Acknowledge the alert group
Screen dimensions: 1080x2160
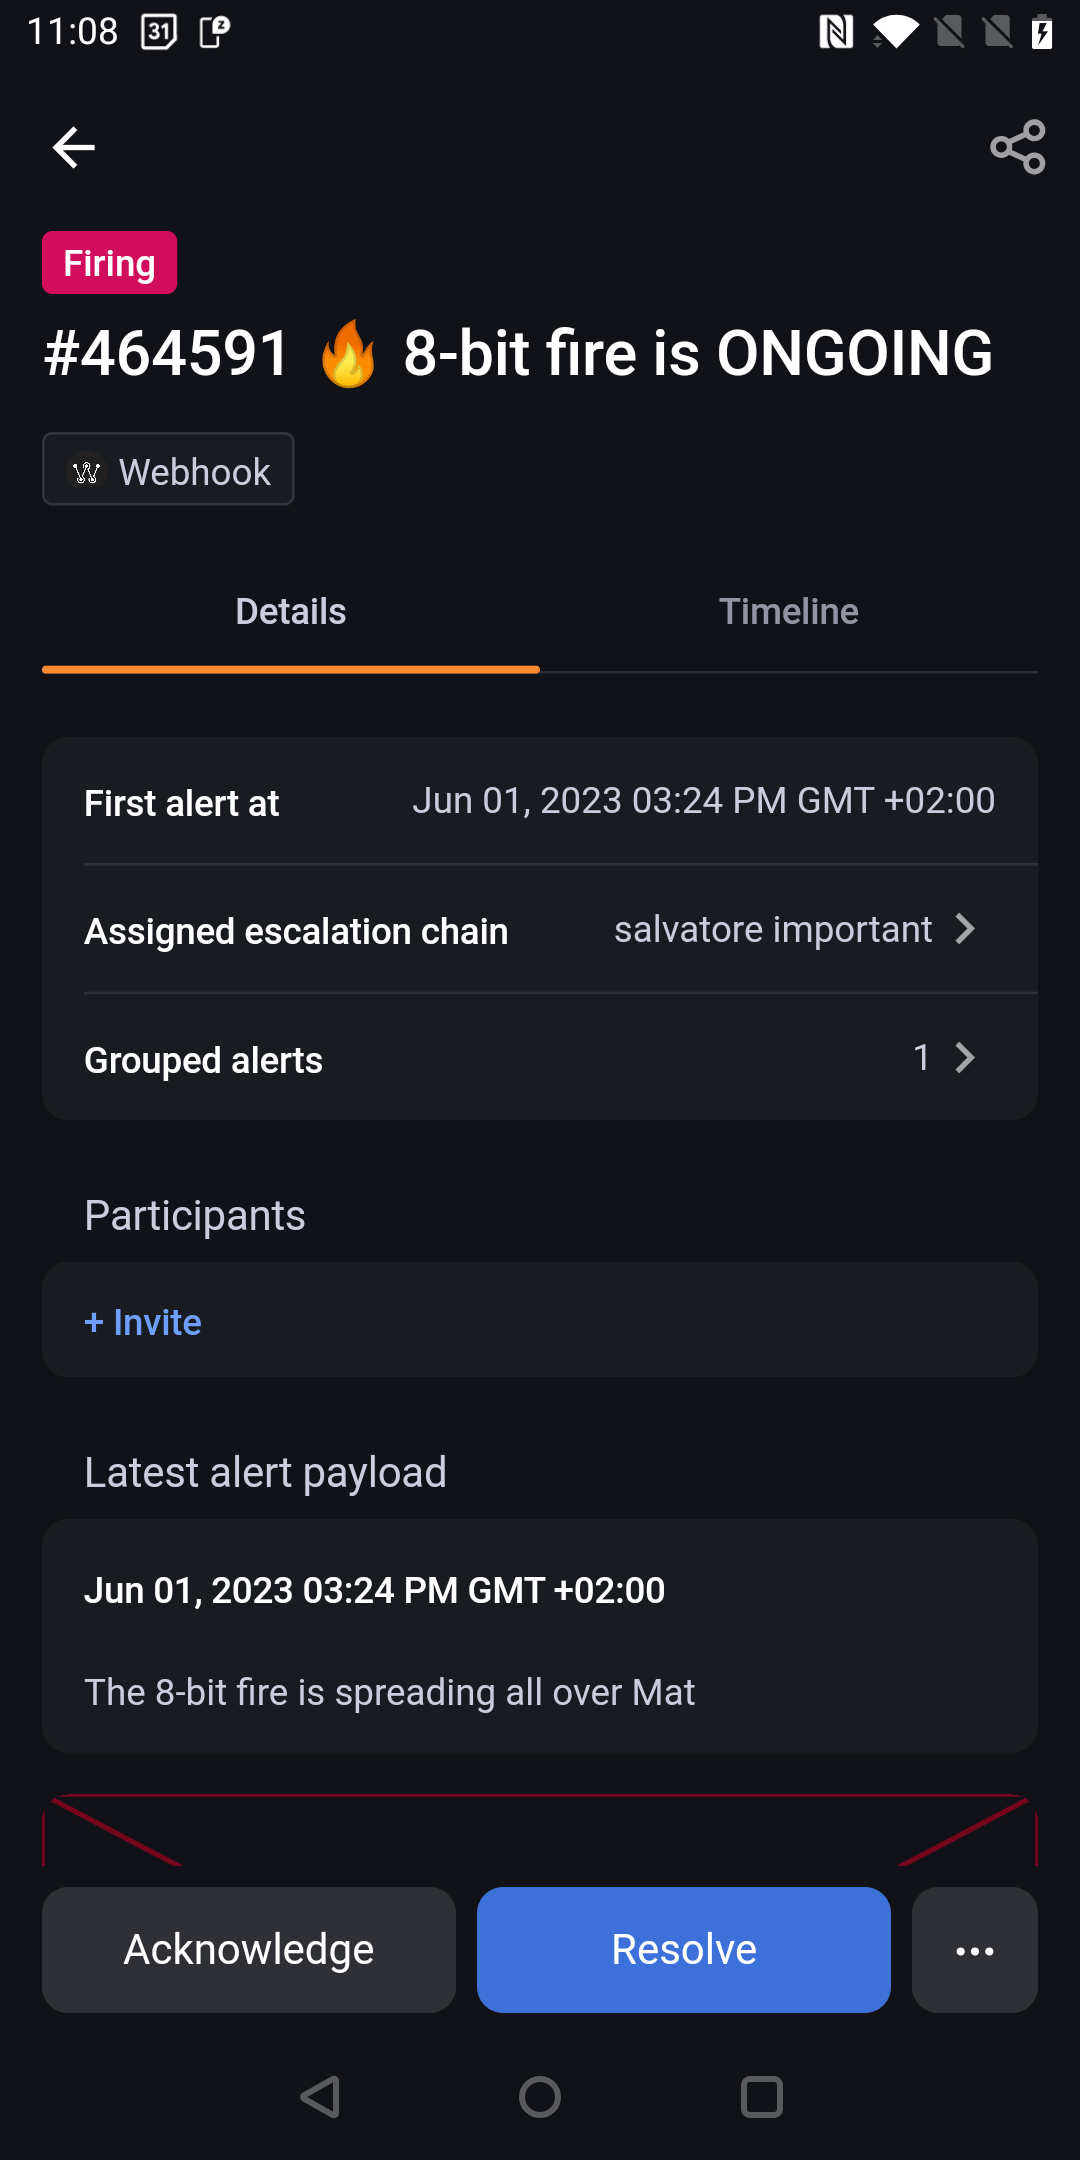pyautogui.click(x=248, y=1950)
